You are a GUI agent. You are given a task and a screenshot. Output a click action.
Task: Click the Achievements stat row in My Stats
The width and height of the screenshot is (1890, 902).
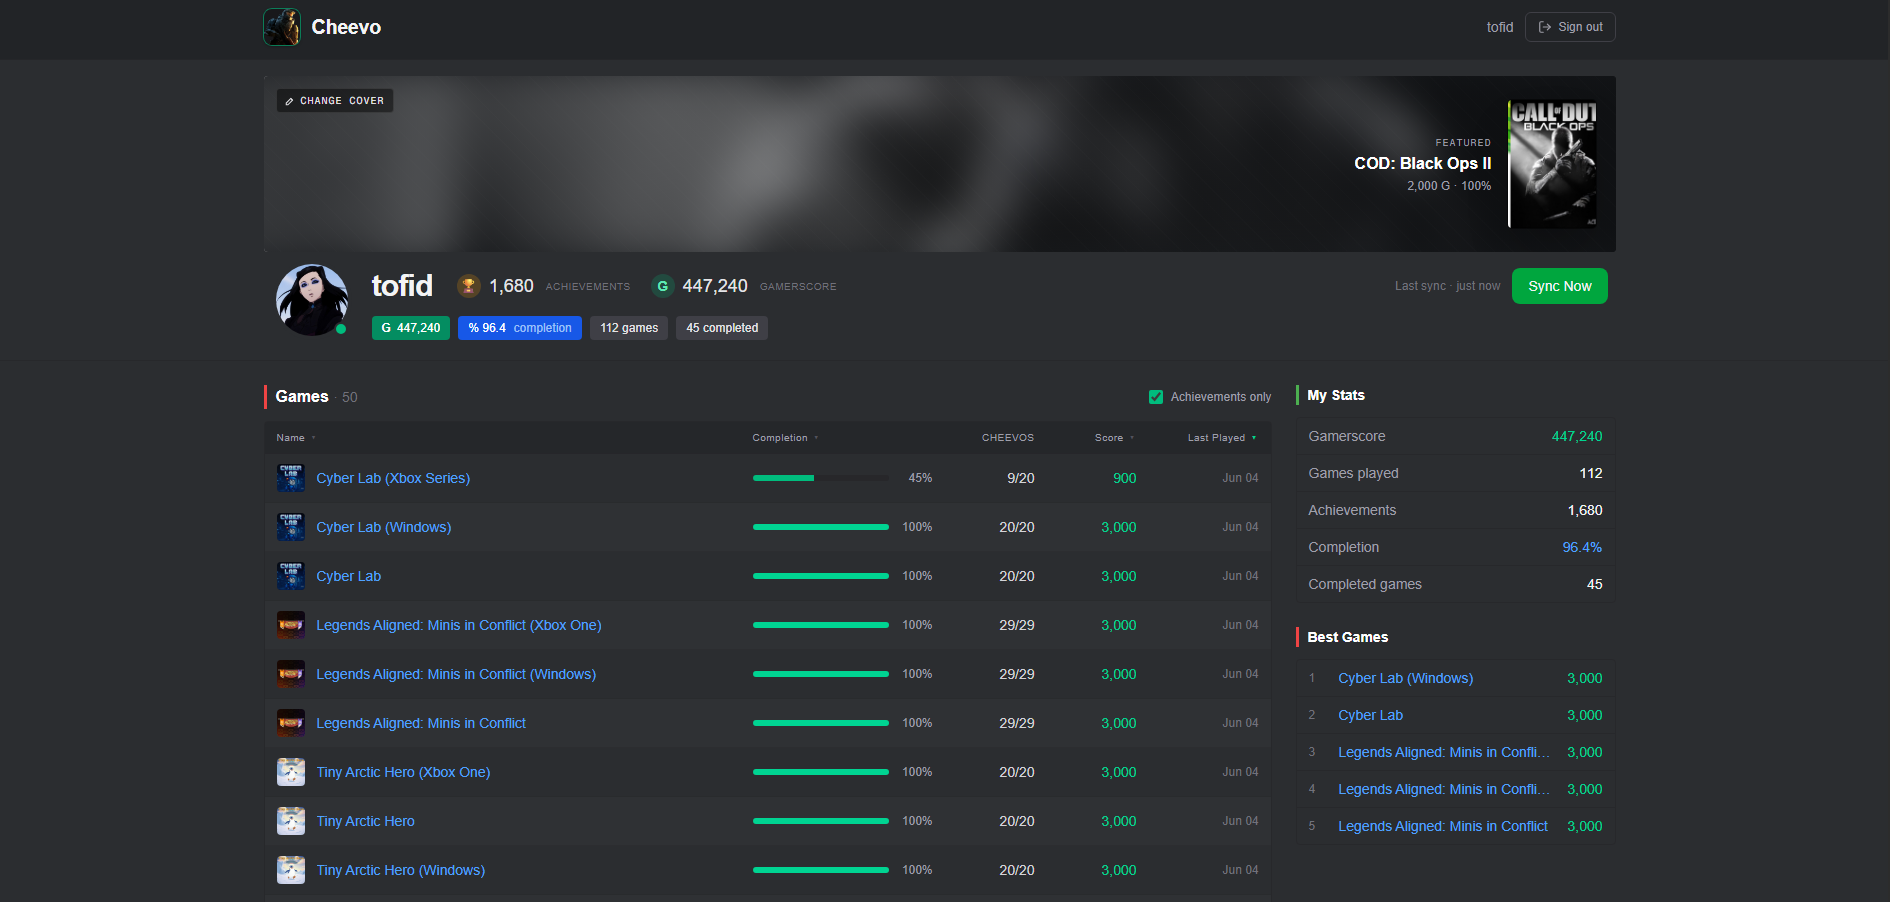1456,510
